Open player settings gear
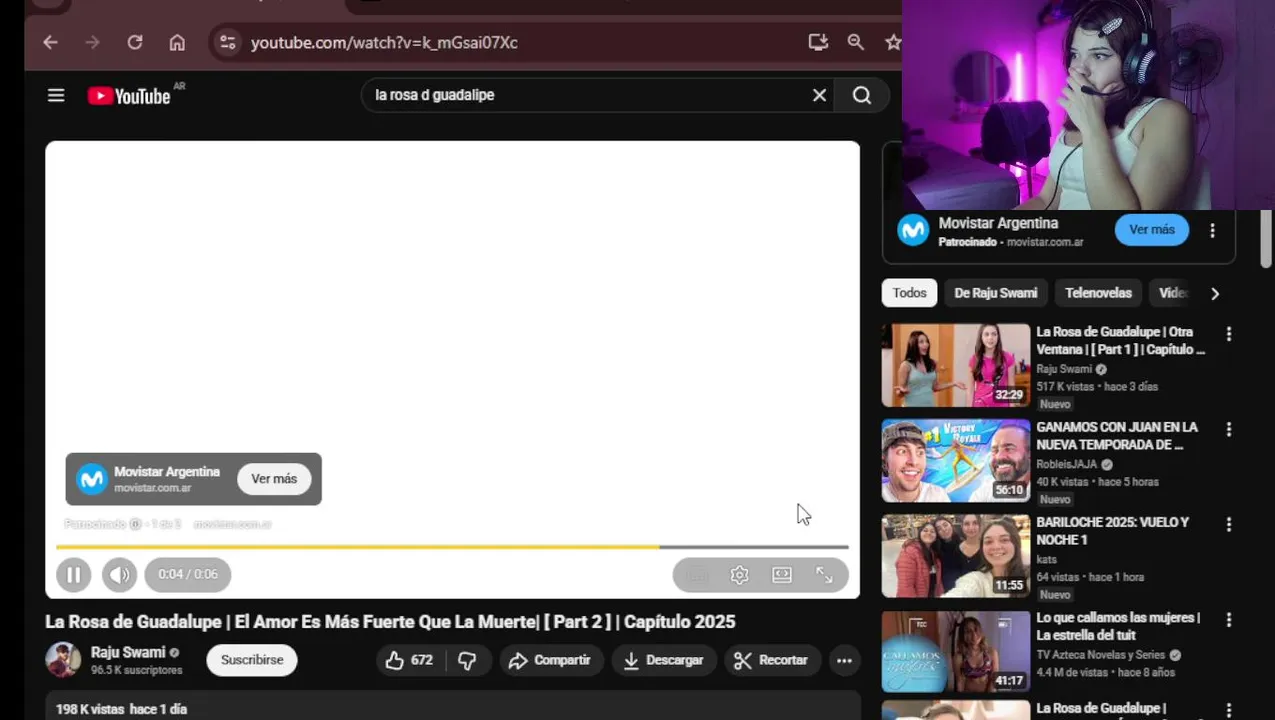 739,575
